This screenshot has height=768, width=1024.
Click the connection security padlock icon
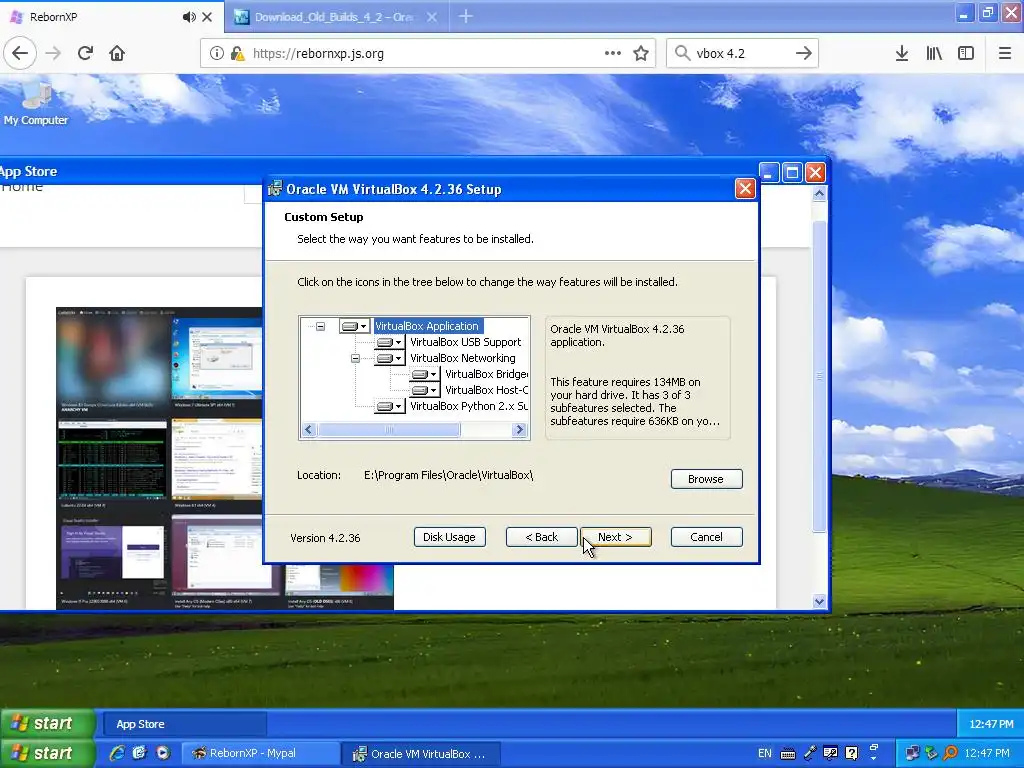pos(237,54)
